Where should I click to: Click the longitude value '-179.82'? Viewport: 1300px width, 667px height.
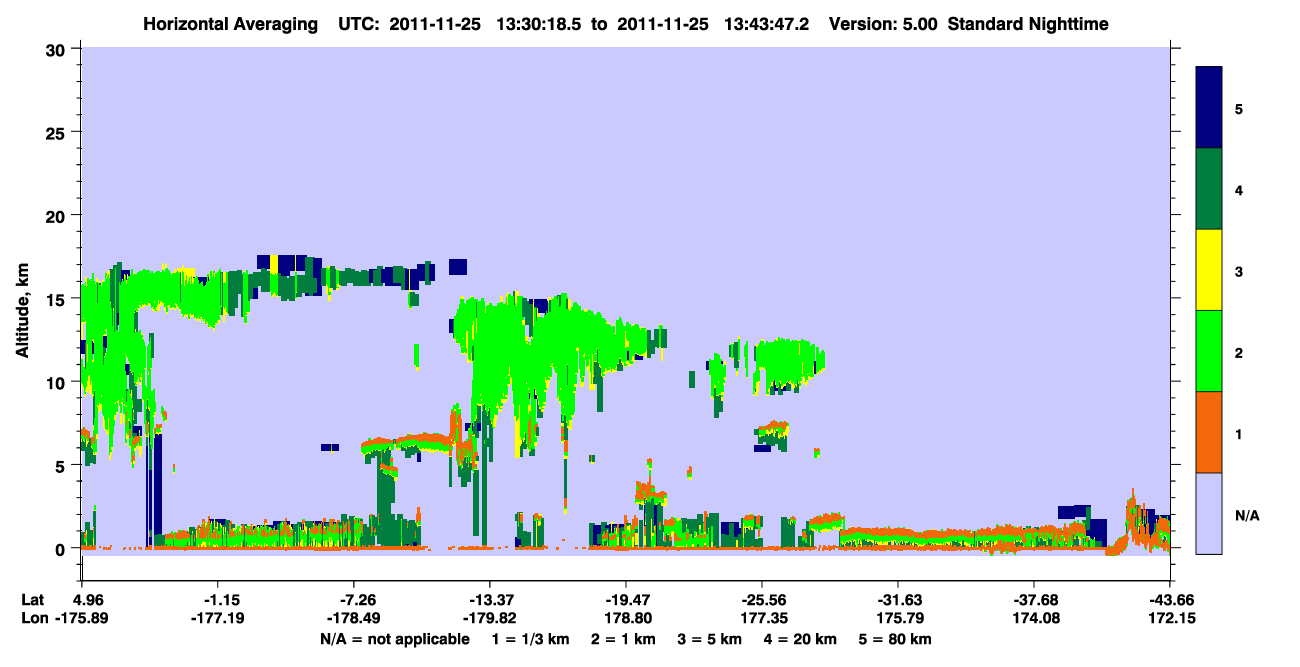pos(489,619)
